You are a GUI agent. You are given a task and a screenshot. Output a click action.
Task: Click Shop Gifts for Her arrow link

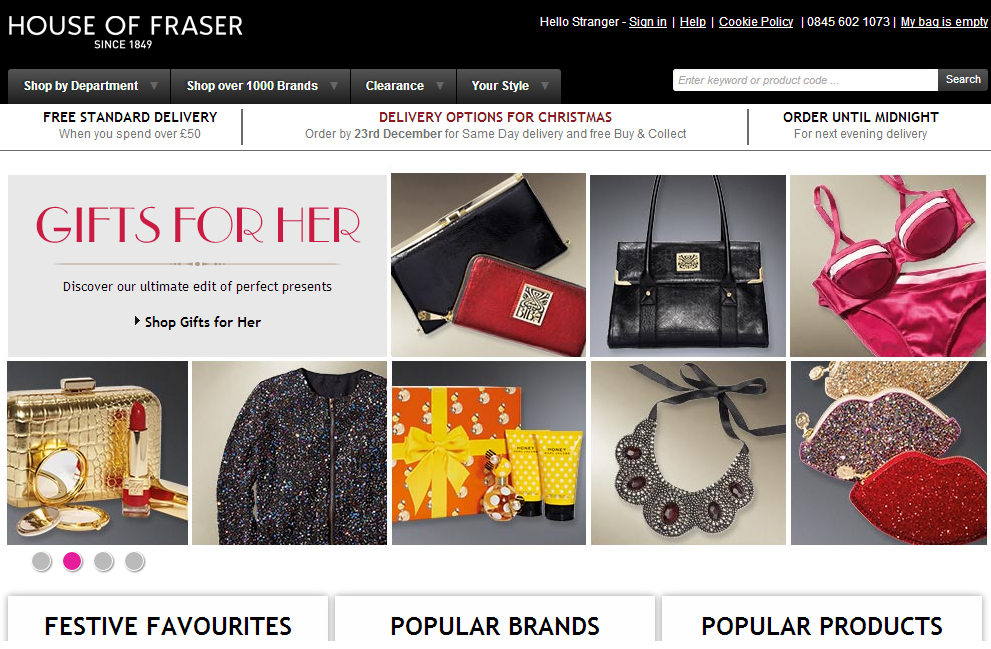point(197,322)
